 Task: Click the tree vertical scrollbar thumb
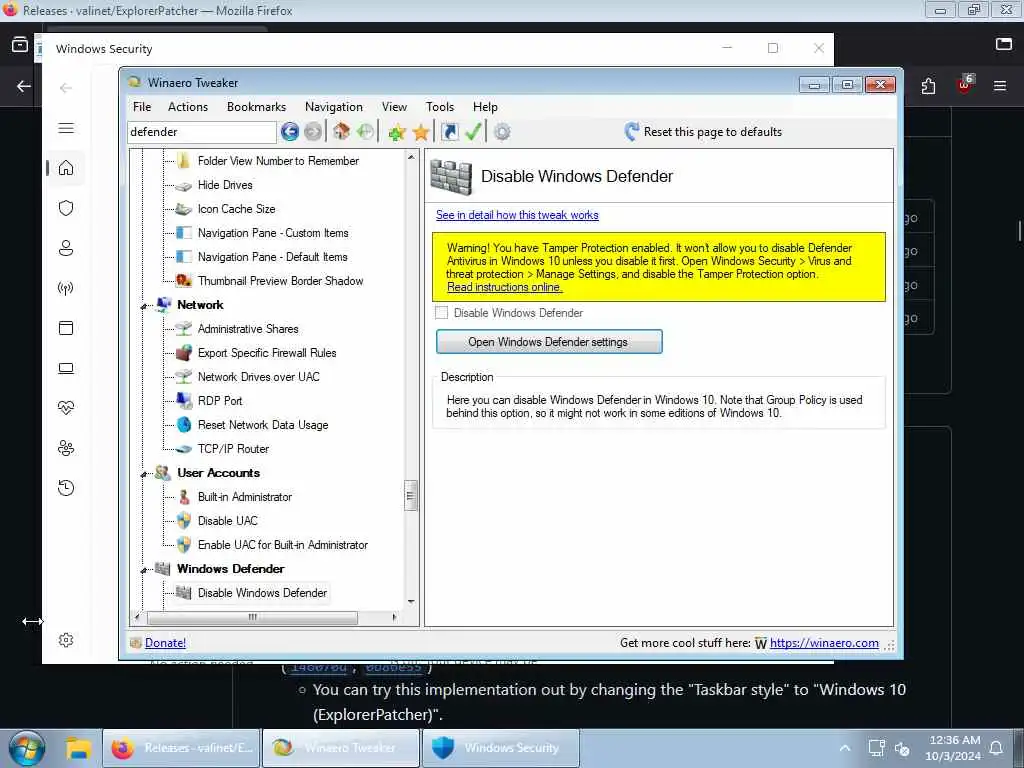(x=411, y=496)
